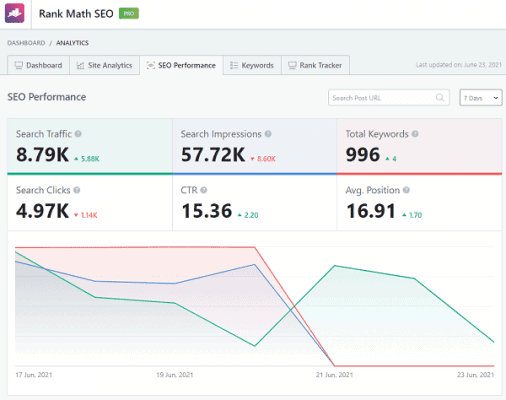Click the 8.79K traffic value

pos(42,155)
